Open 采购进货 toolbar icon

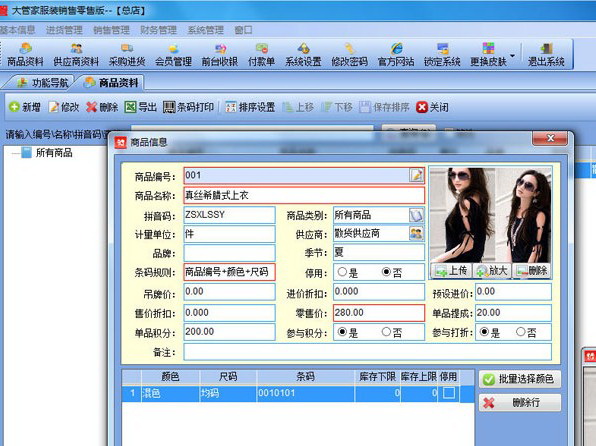point(127,55)
